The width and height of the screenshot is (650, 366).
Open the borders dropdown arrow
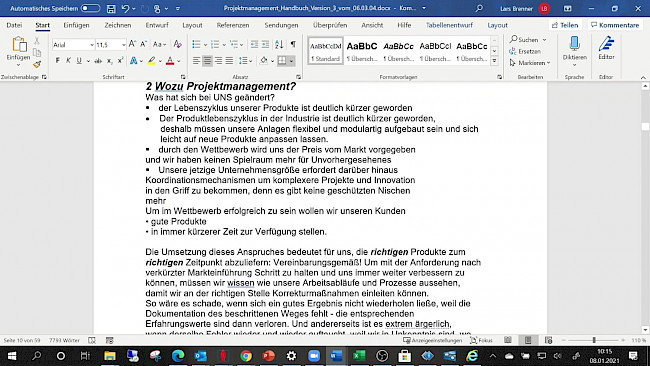click(291, 61)
